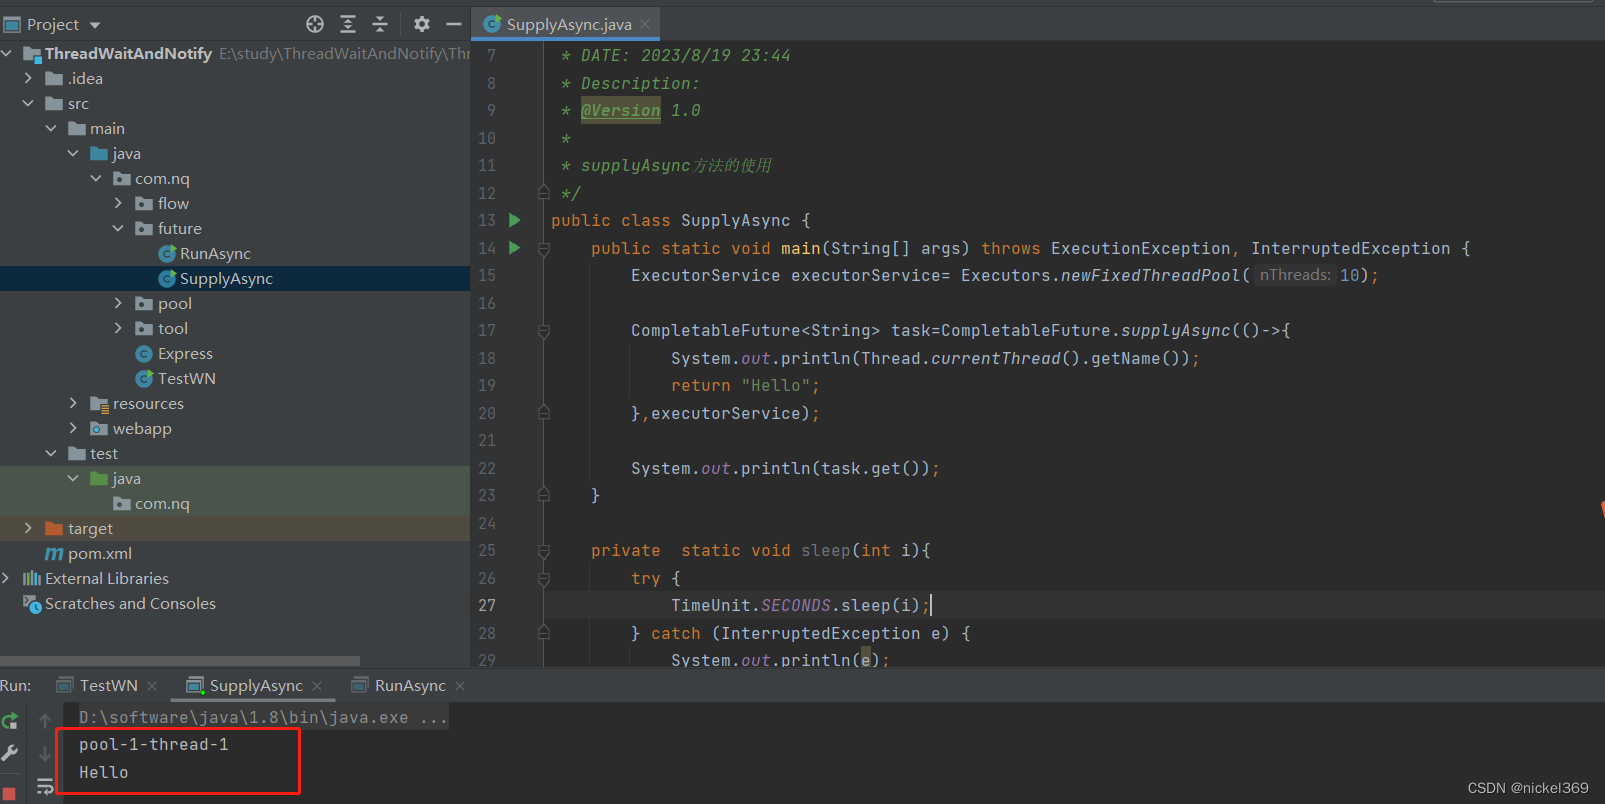
Task: Switch to the TestWN run tab
Action: (108, 686)
